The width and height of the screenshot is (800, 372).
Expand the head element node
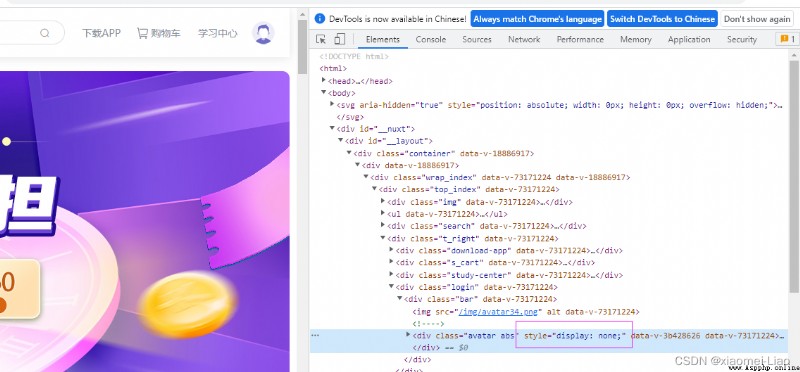(323, 81)
